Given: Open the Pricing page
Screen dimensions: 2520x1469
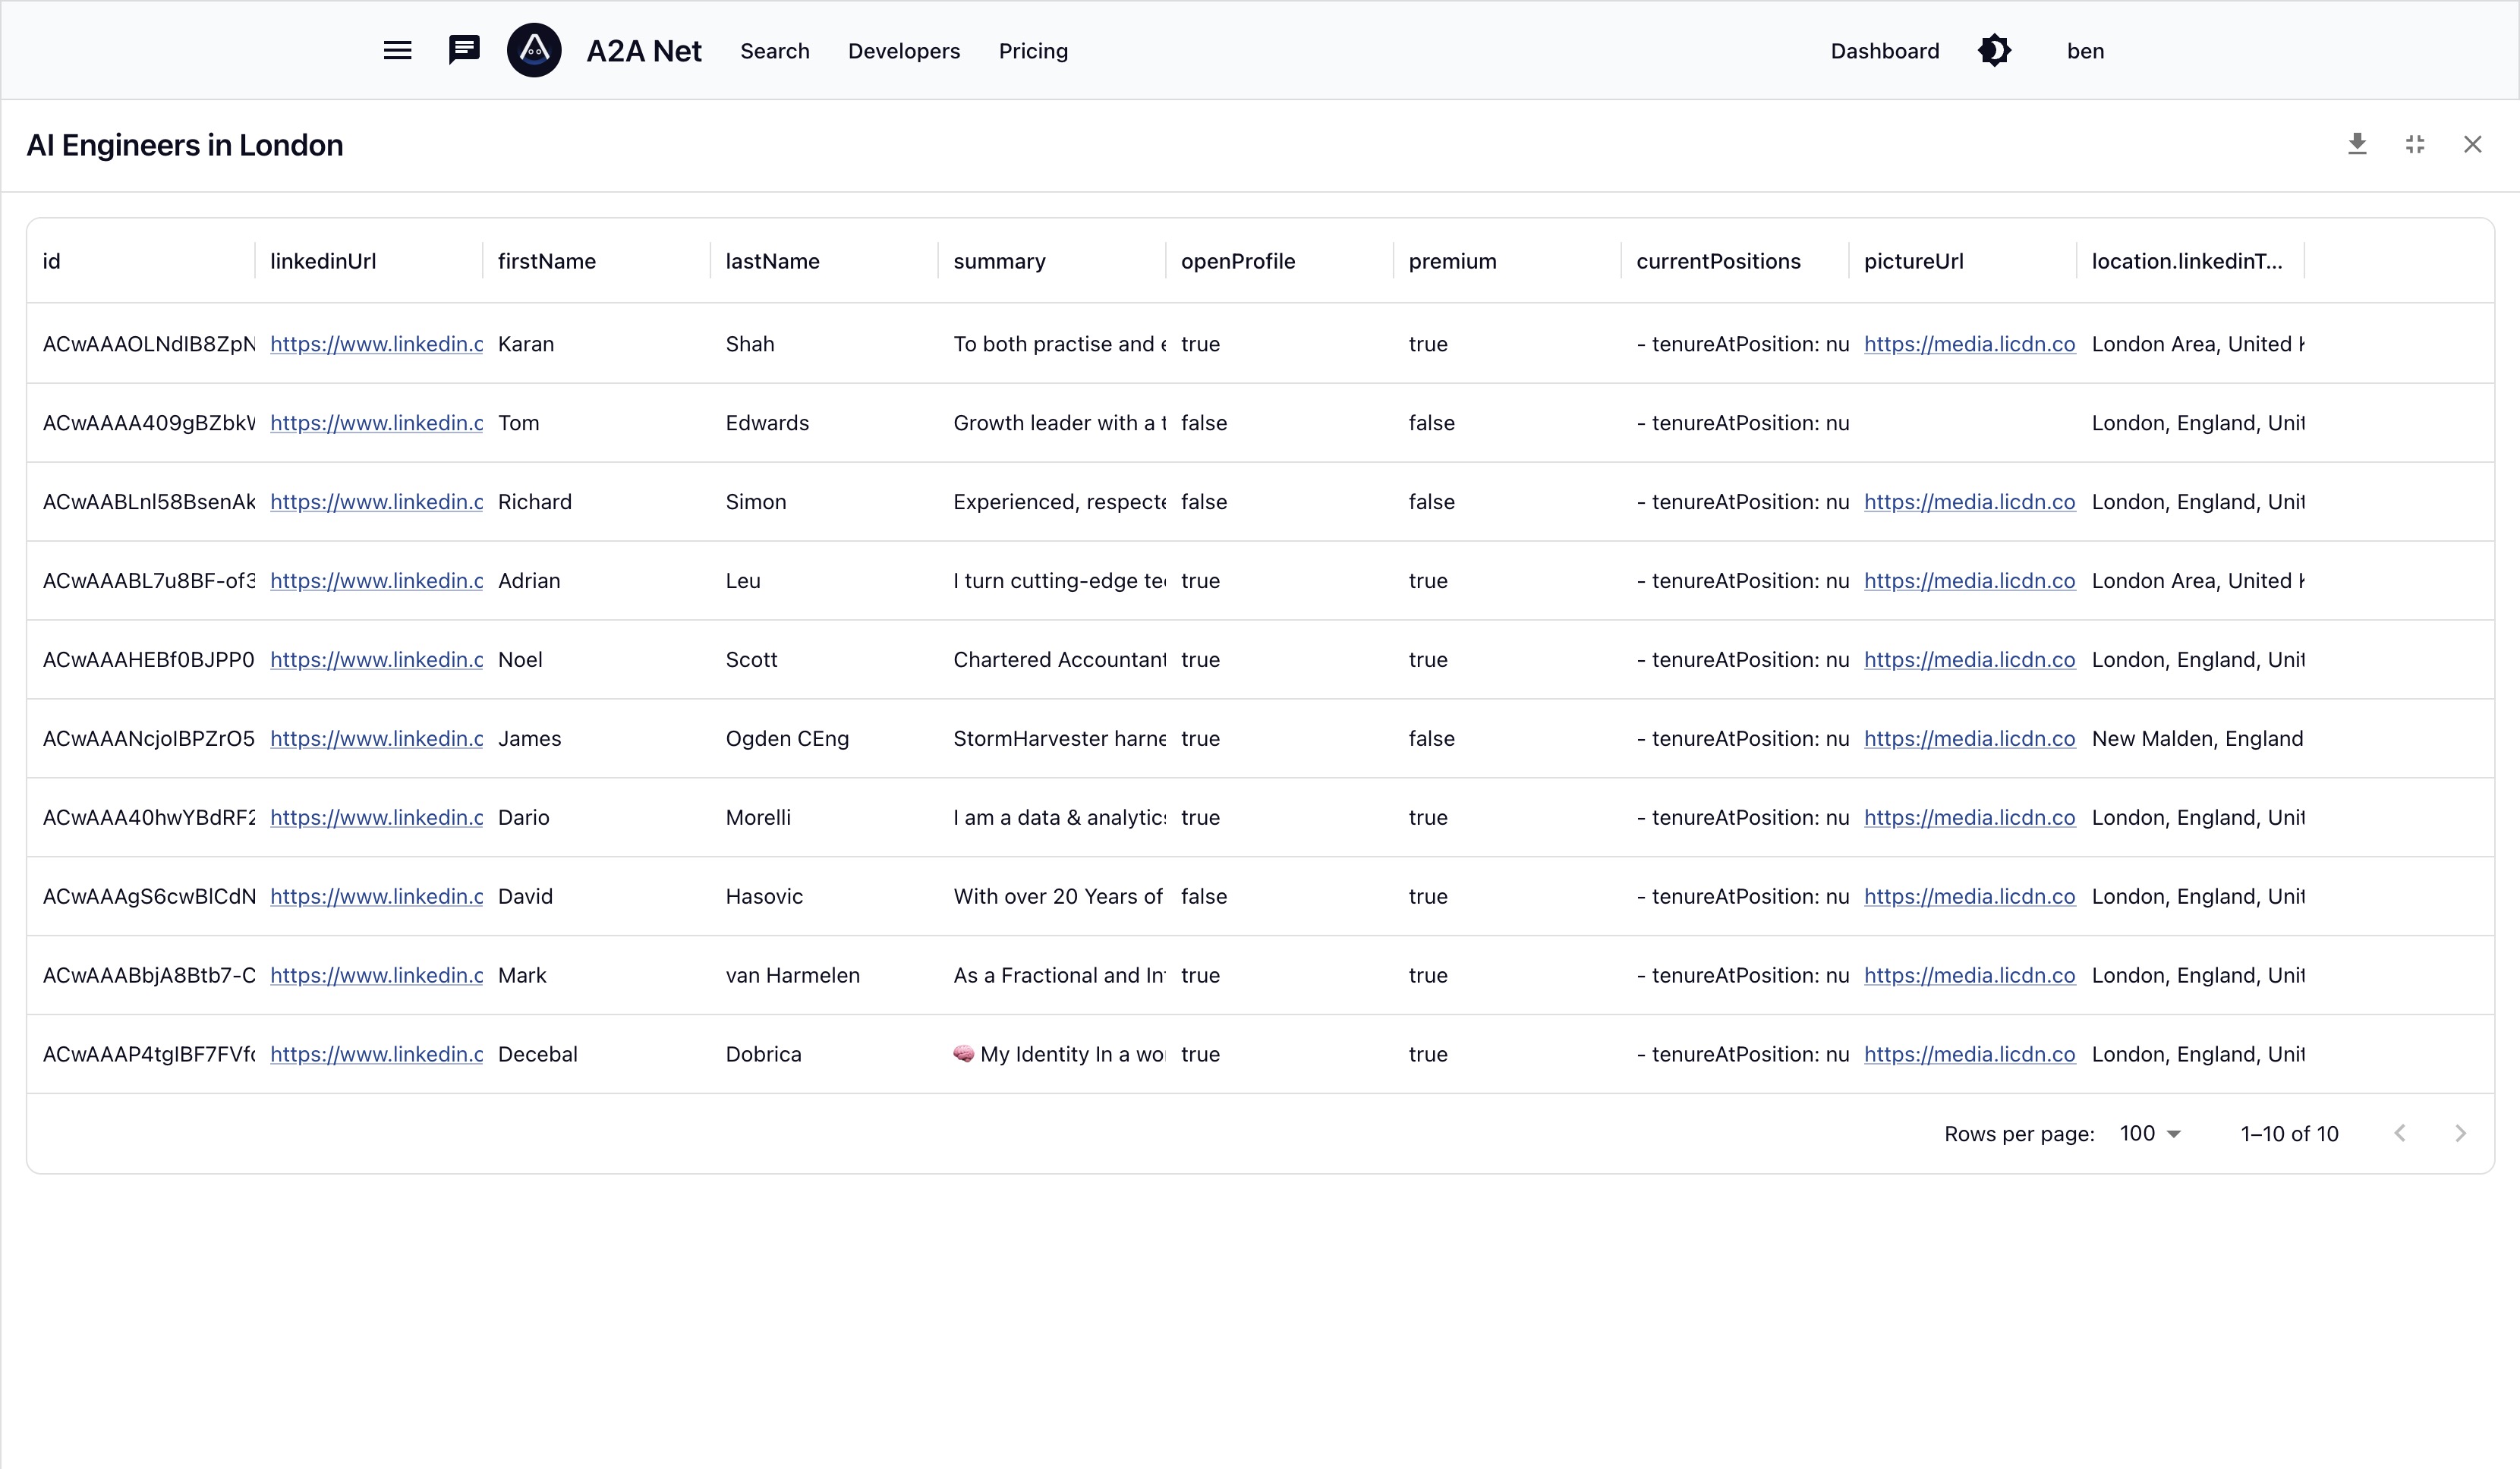Looking at the screenshot, I should [x=1033, y=51].
